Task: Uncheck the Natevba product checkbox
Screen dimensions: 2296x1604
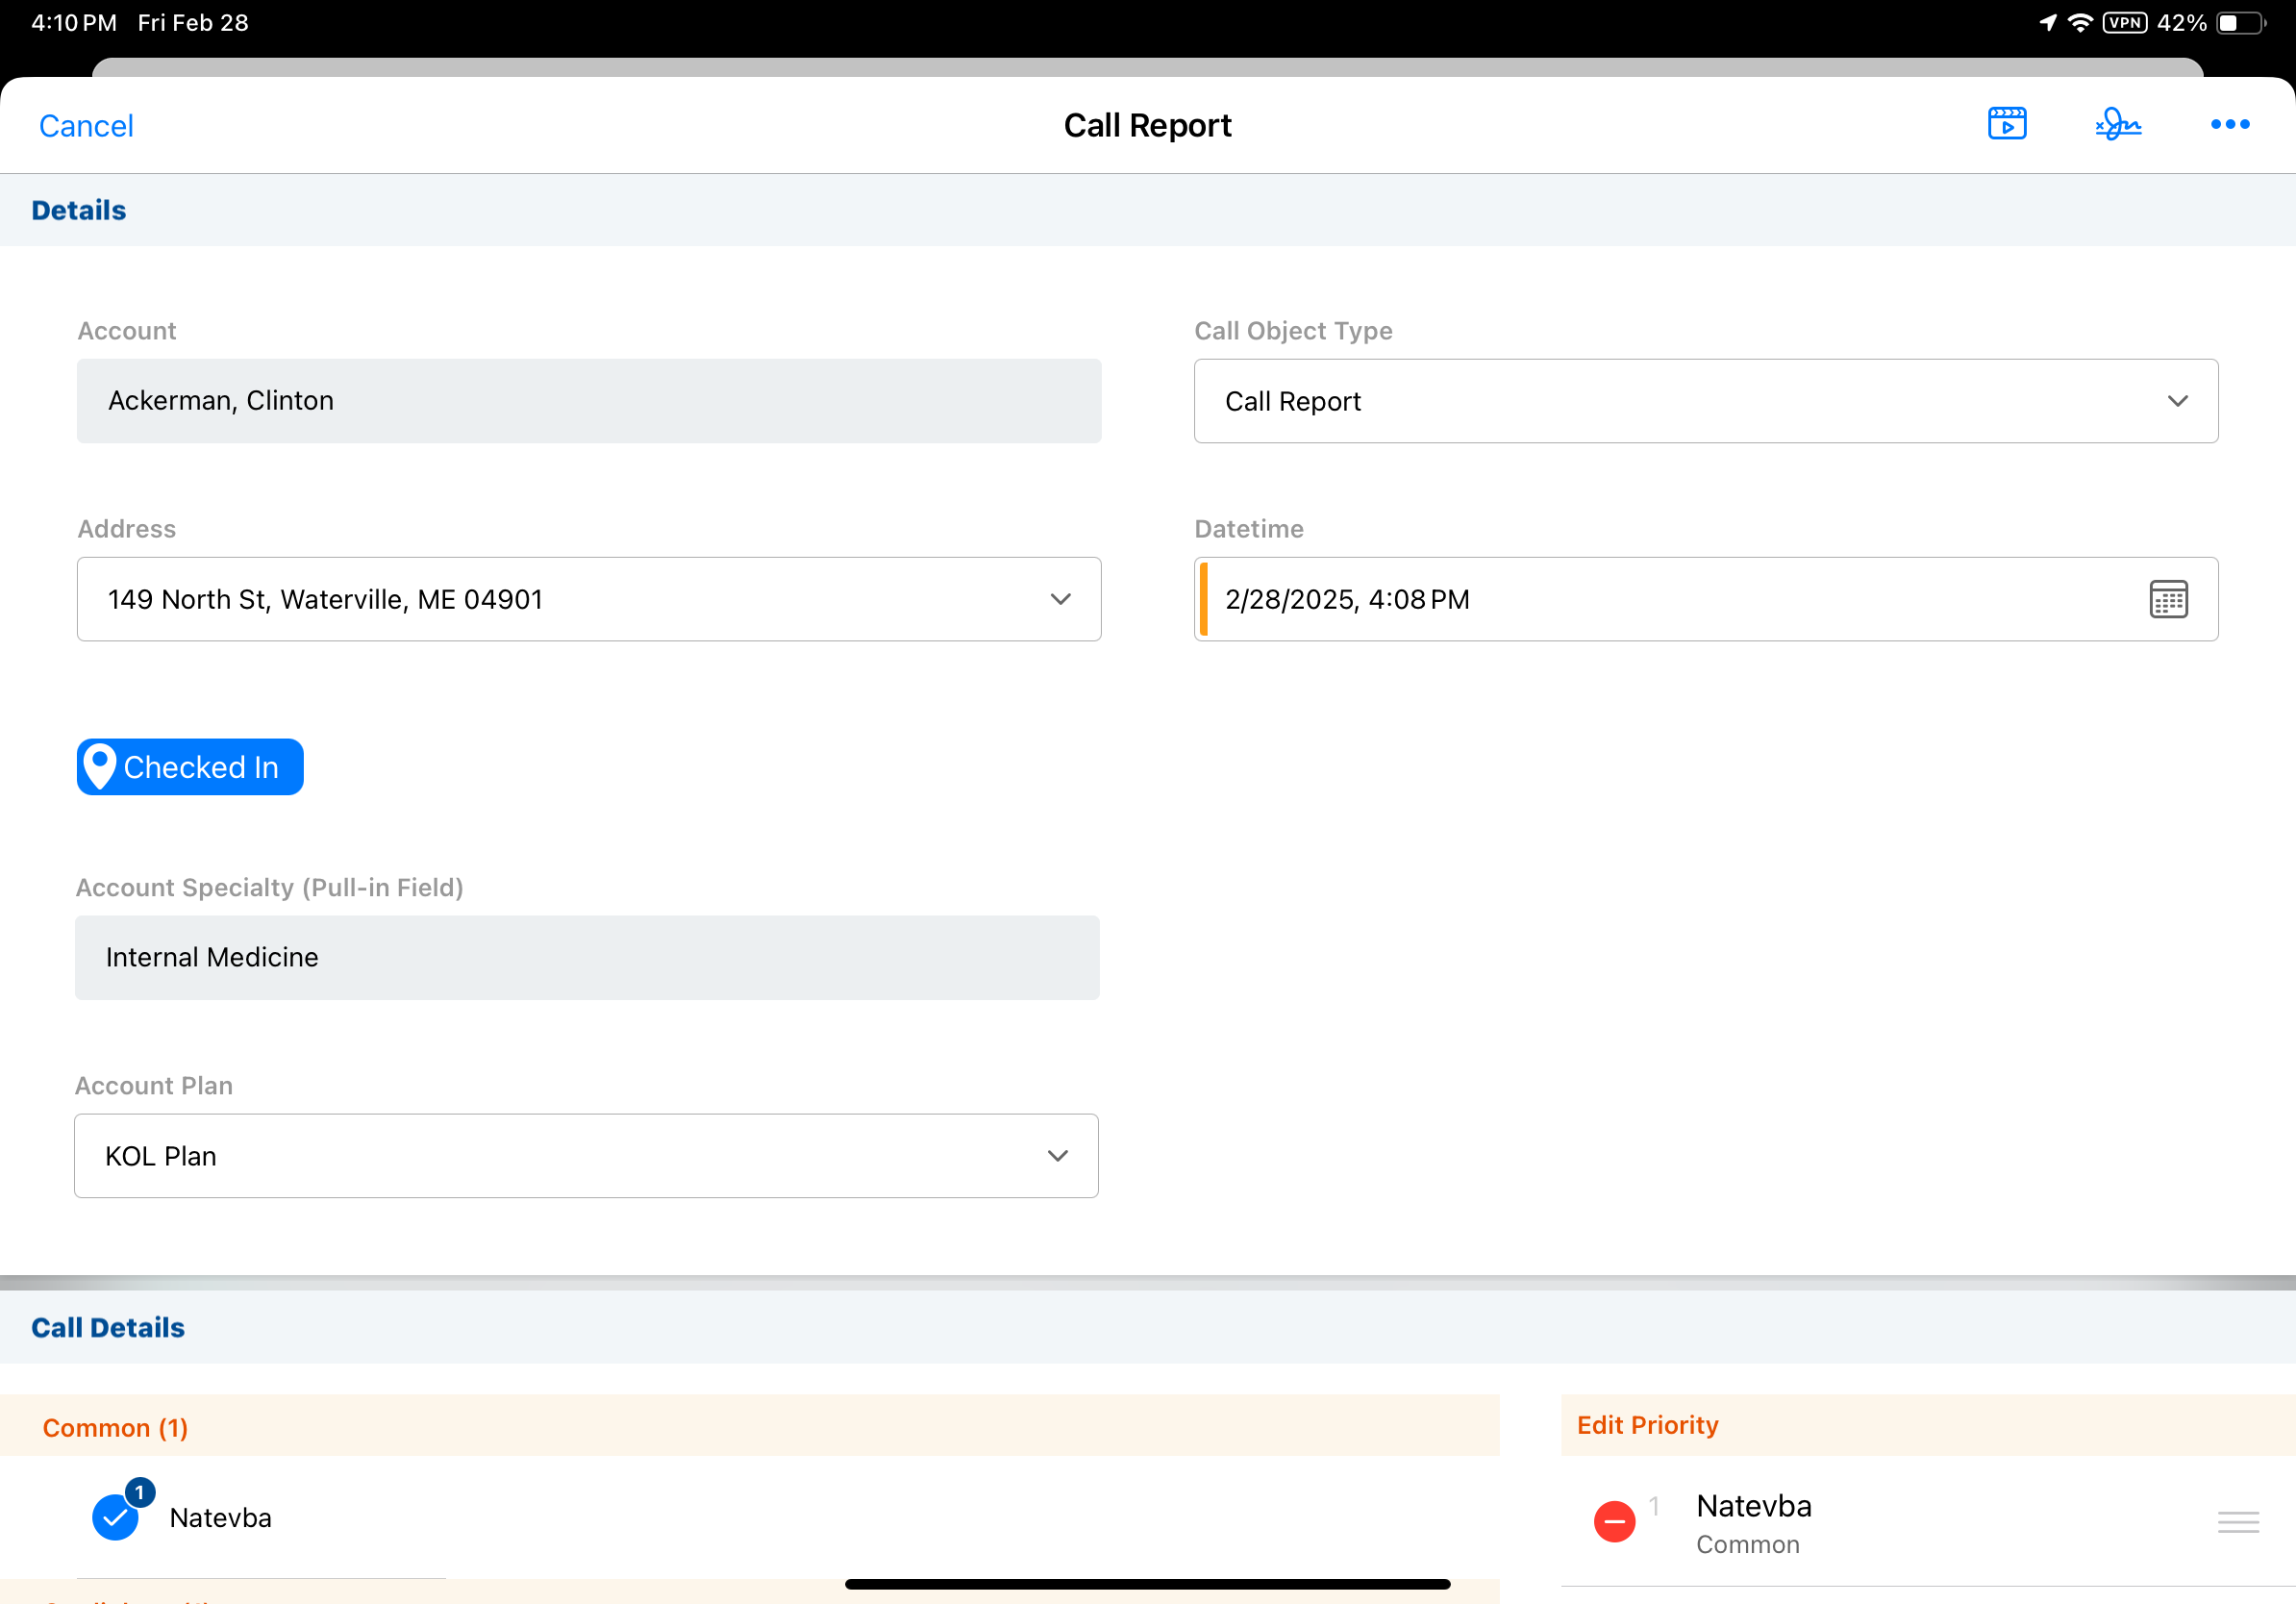Action: 116,1517
